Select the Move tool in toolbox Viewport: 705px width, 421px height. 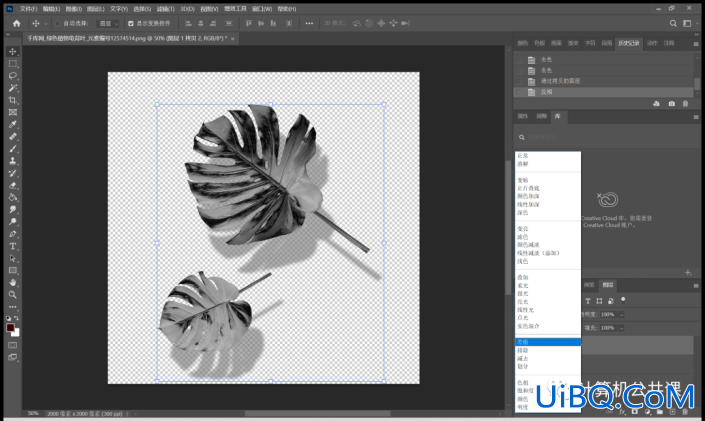(13, 51)
